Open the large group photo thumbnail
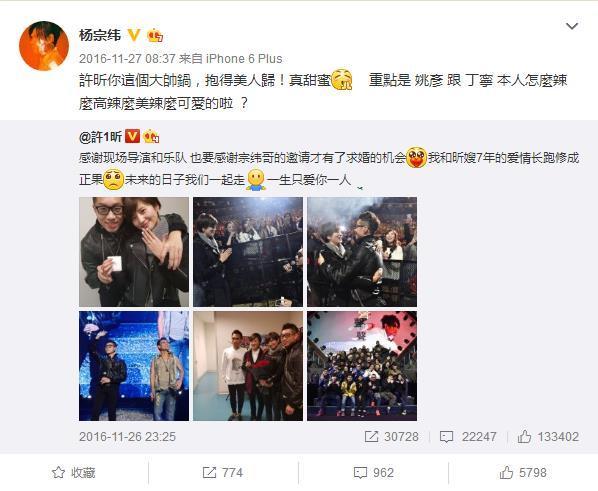The image size is (598, 491). (x=362, y=366)
